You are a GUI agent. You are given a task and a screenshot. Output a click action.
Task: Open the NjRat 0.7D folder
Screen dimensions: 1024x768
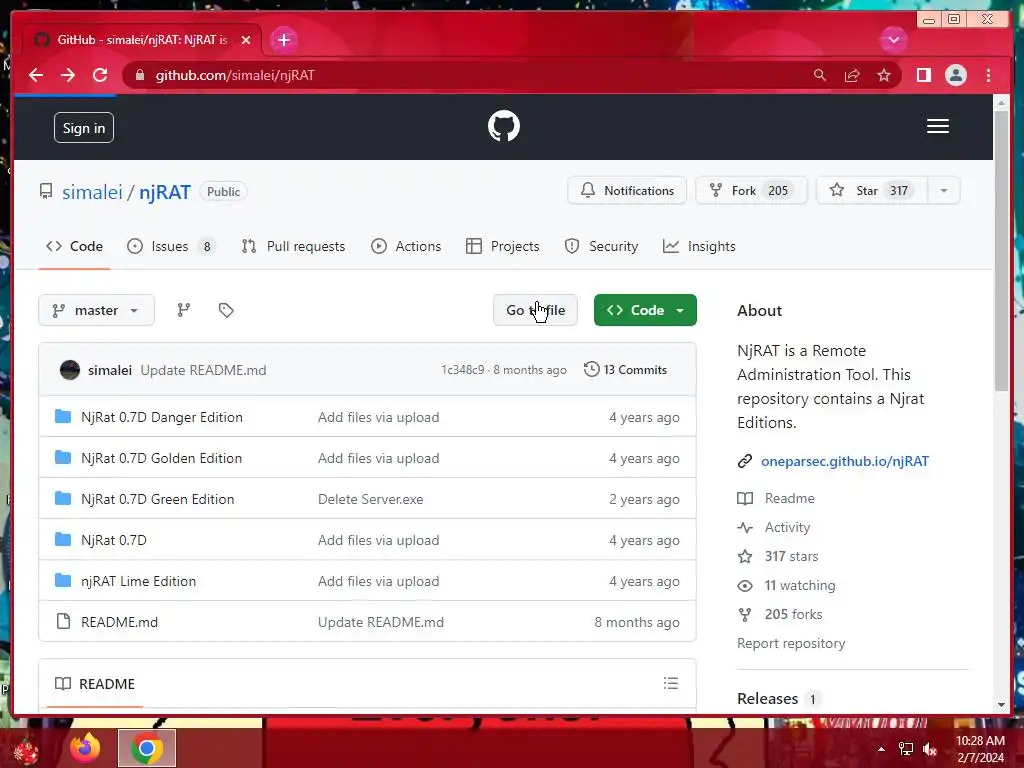tap(114, 540)
